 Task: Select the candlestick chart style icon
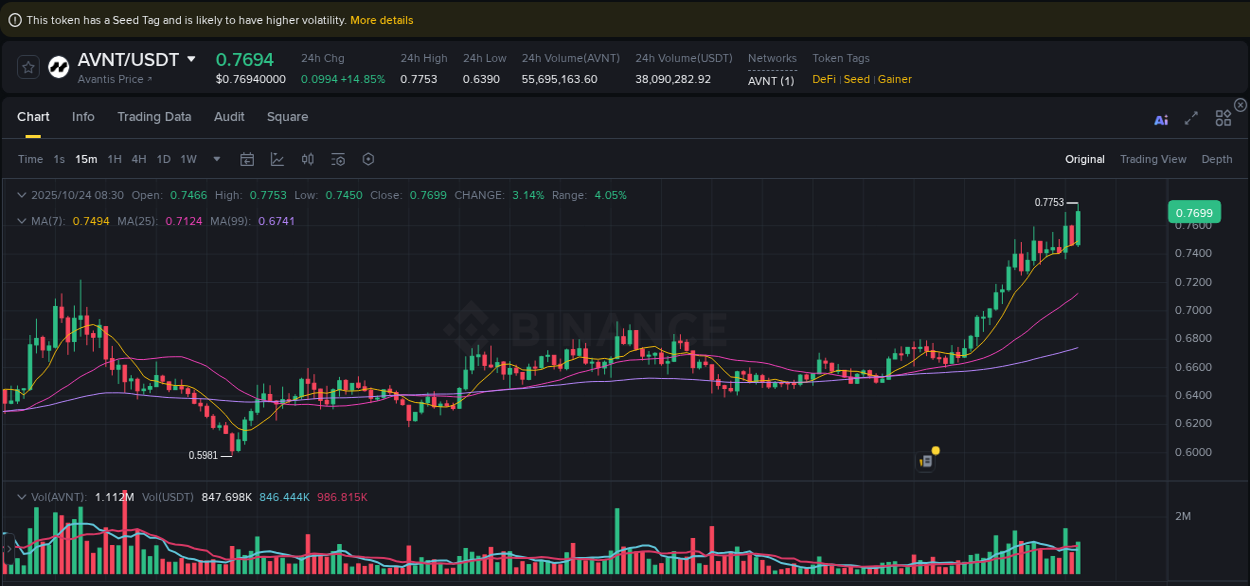click(308, 159)
